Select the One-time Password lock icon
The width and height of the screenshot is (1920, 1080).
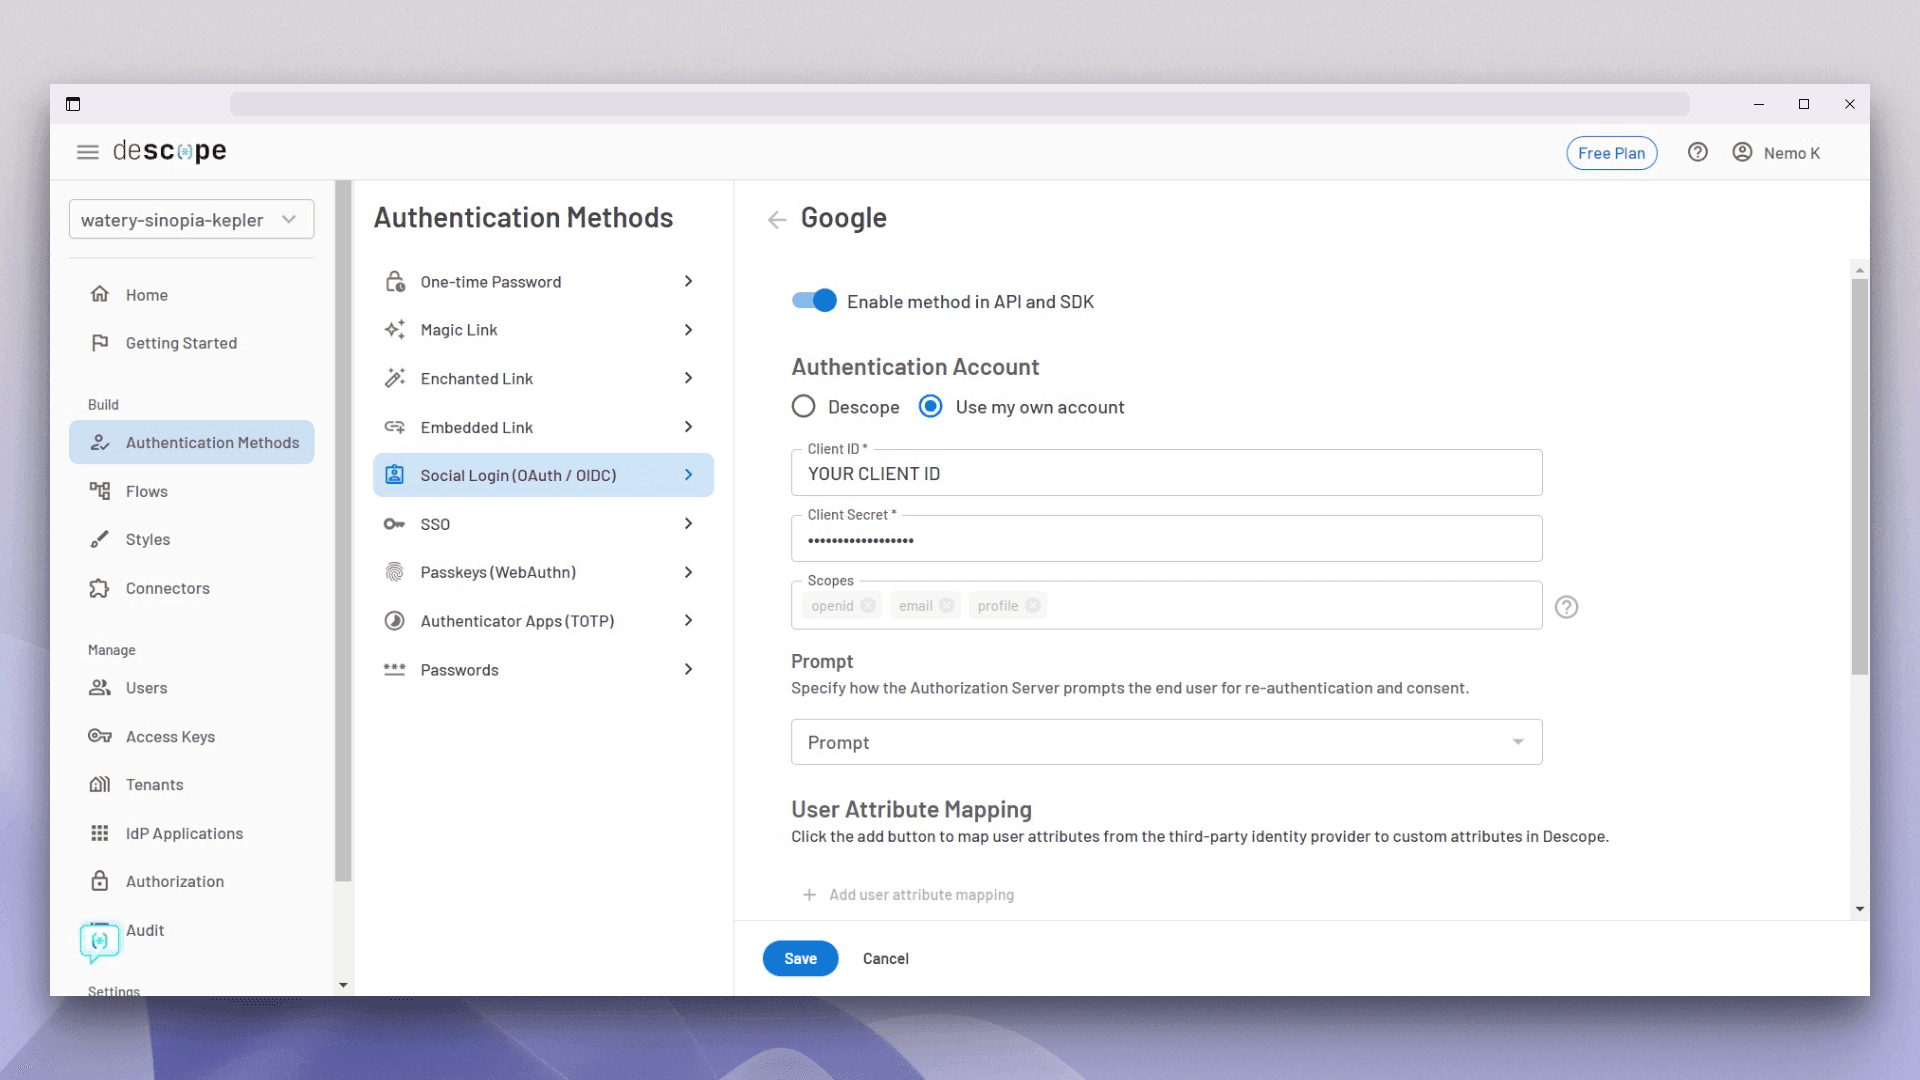395,281
